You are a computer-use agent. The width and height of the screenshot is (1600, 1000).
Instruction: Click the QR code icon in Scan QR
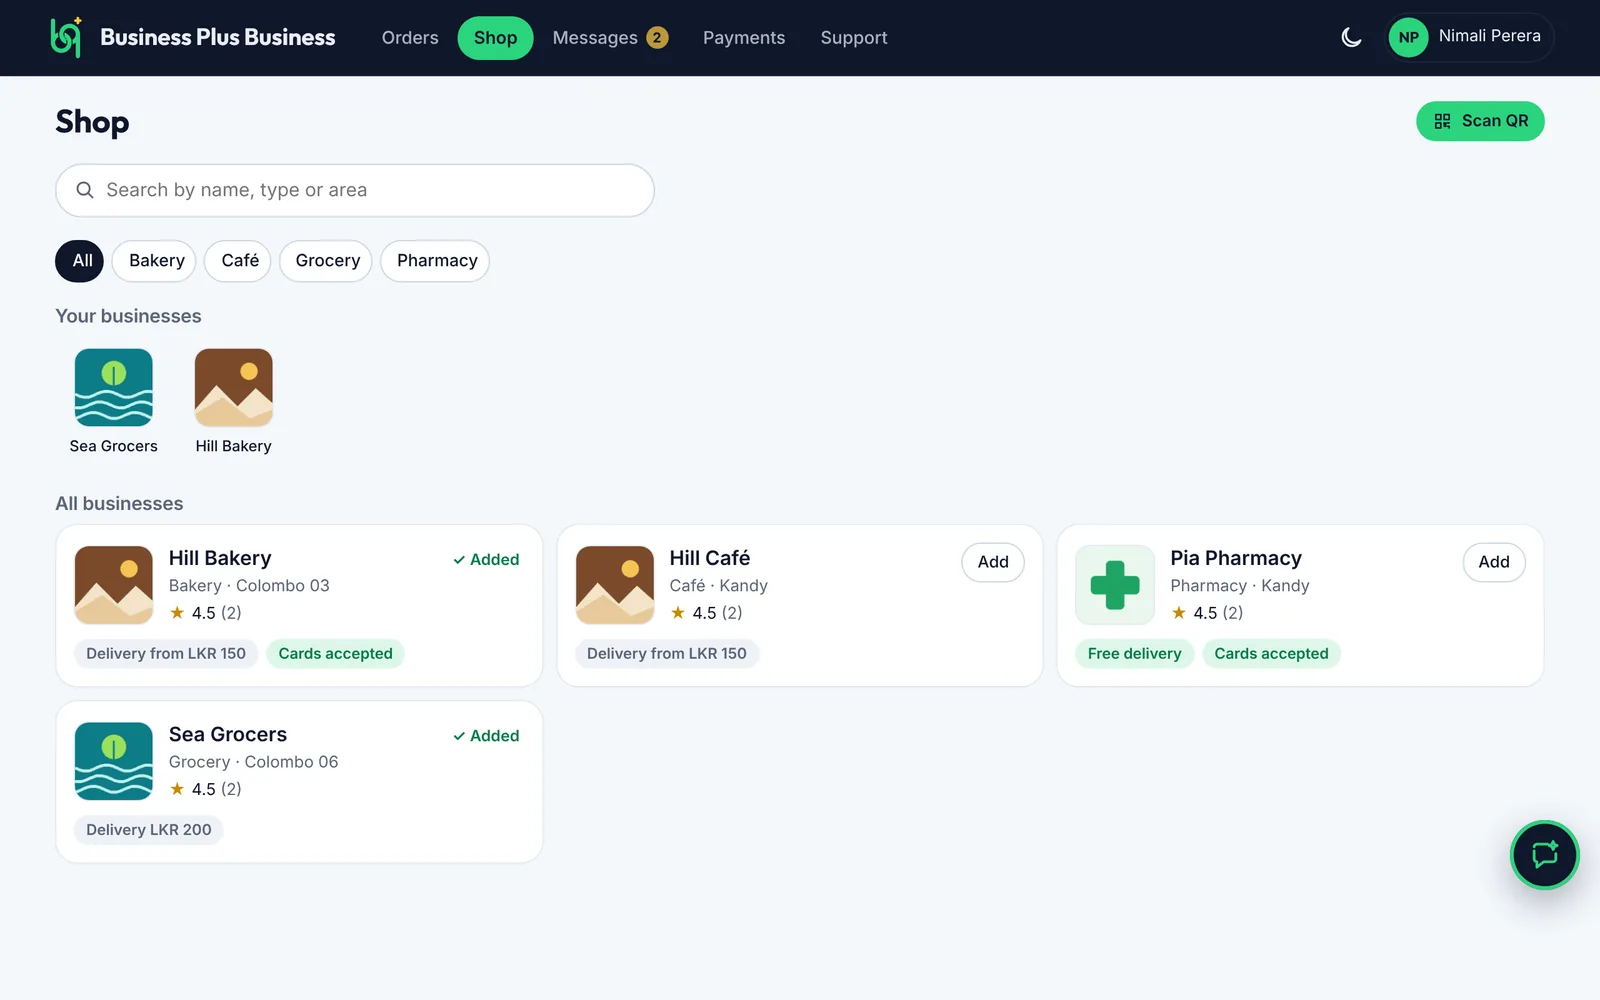point(1442,121)
